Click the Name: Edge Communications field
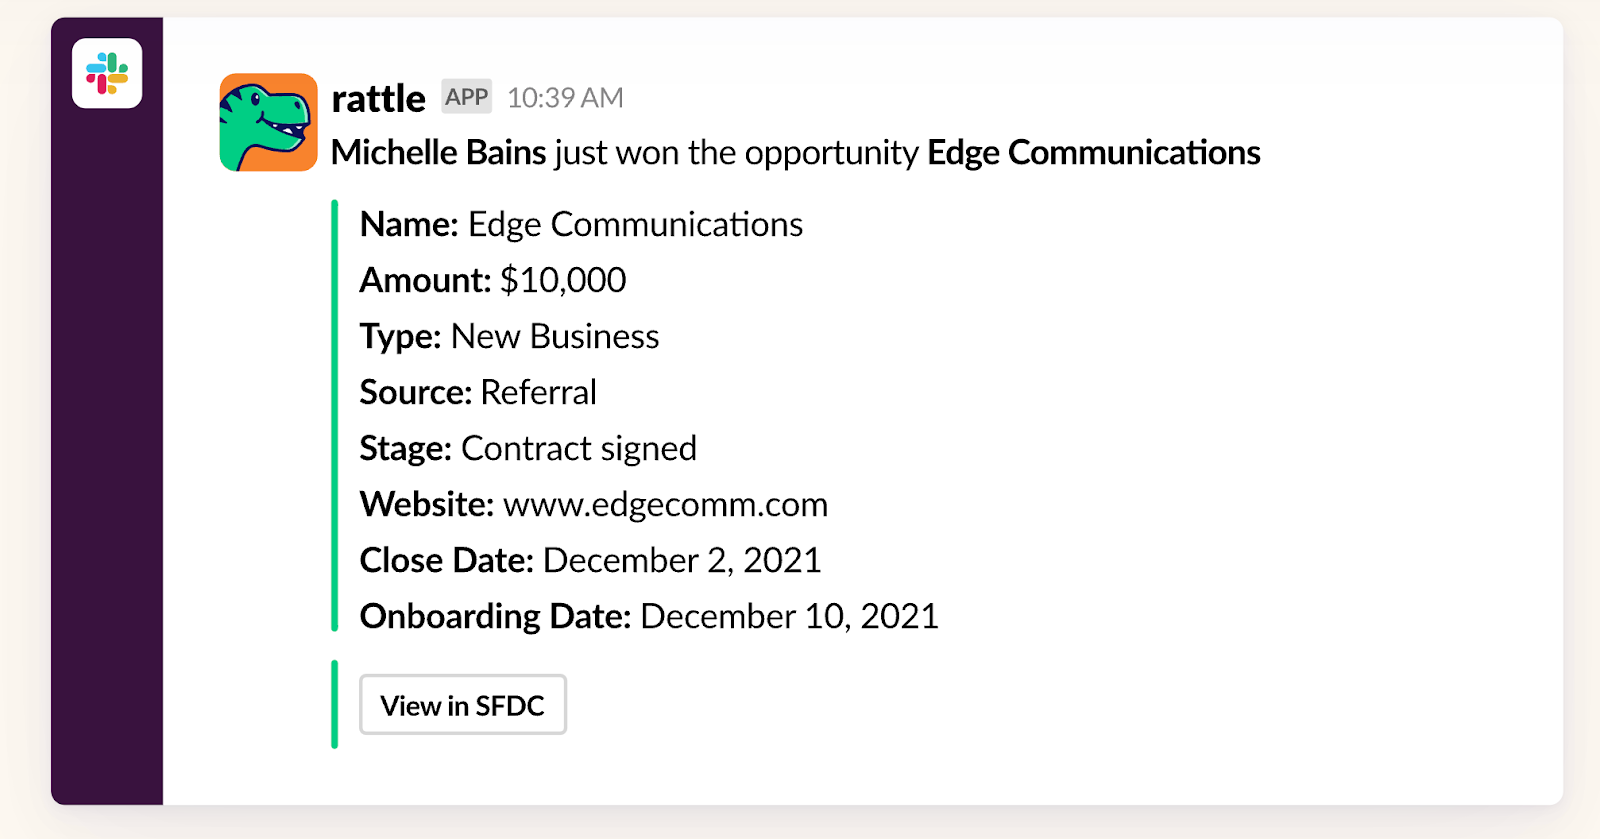The width and height of the screenshot is (1600, 839). pos(581,224)
